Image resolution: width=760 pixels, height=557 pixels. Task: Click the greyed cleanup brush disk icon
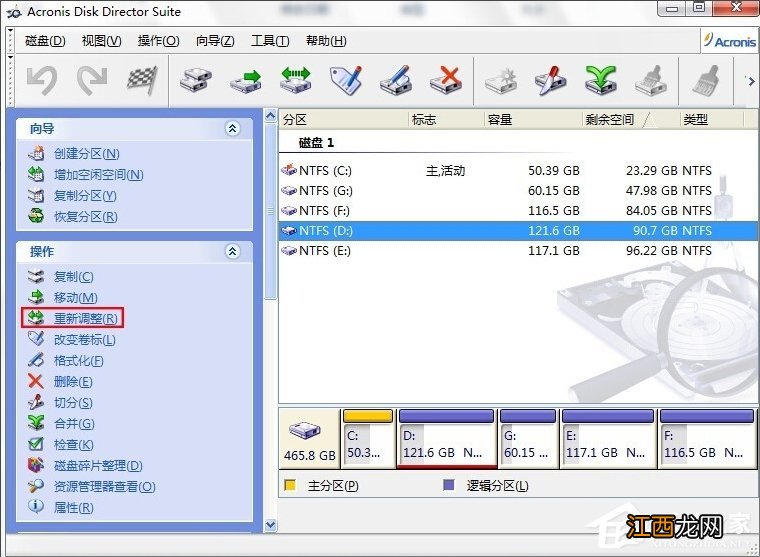(x=651, y=80)
